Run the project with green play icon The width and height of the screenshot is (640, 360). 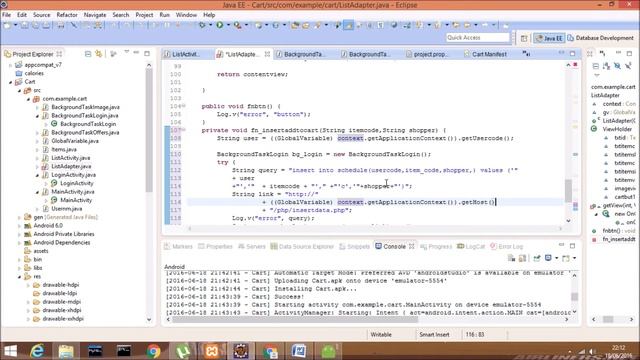220,25
